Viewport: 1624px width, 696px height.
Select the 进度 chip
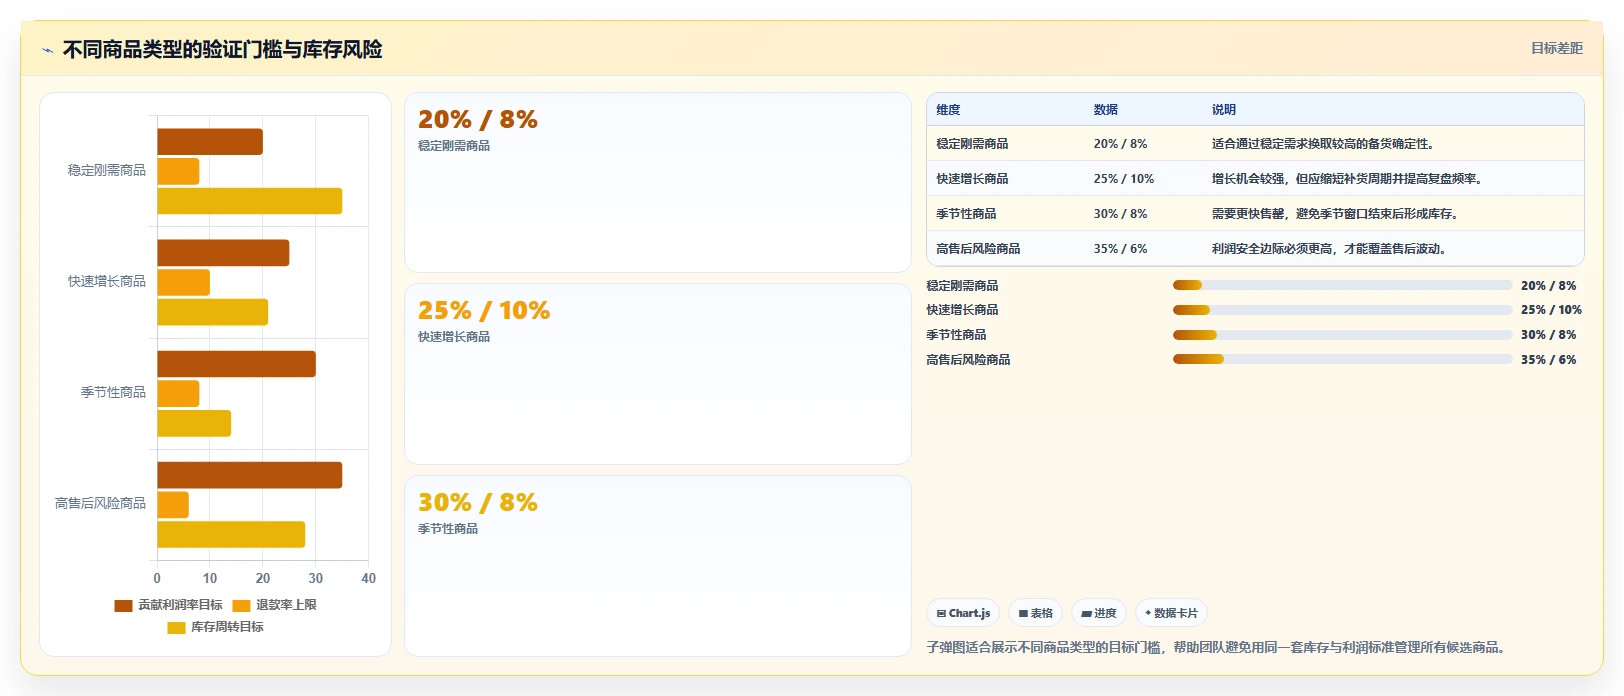click(x=1099, y=613)
